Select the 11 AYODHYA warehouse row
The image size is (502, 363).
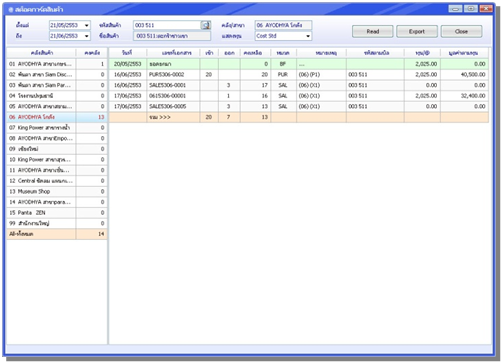point(57,170)
